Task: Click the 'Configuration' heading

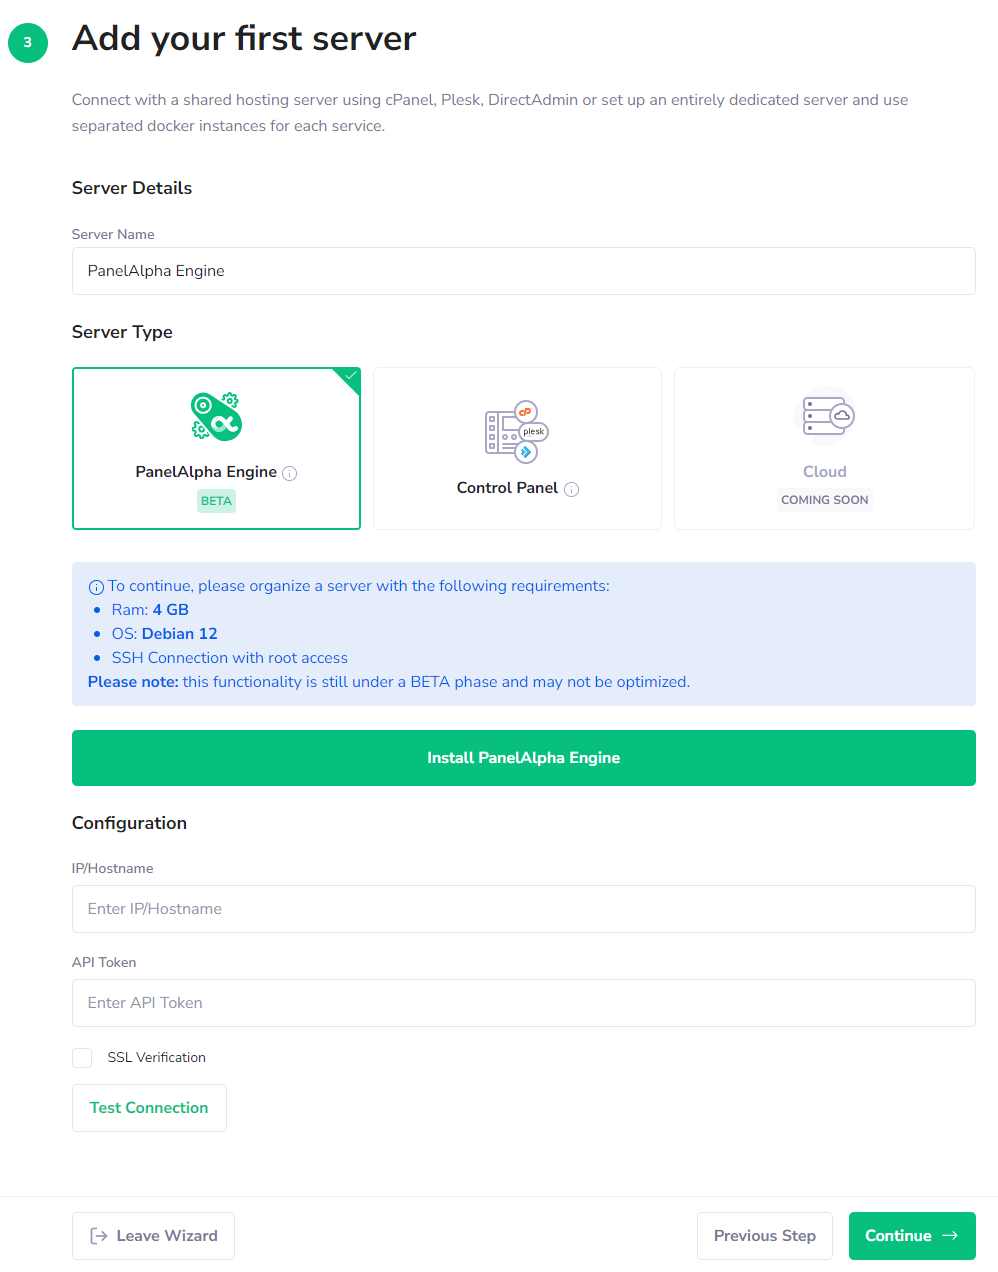Action: [129, 823]
